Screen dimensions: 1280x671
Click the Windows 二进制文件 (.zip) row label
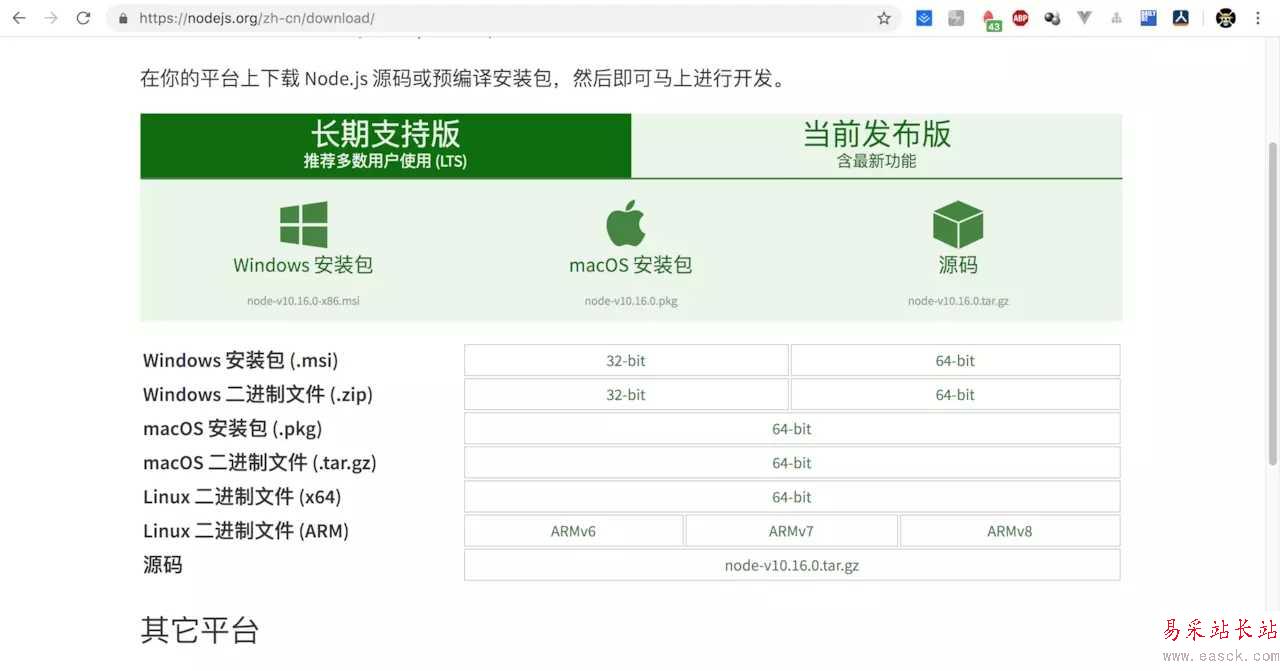pos(258,394)
